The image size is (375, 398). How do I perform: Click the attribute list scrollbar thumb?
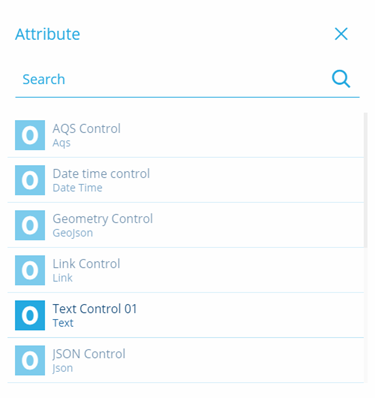click(x=365, y=180)
